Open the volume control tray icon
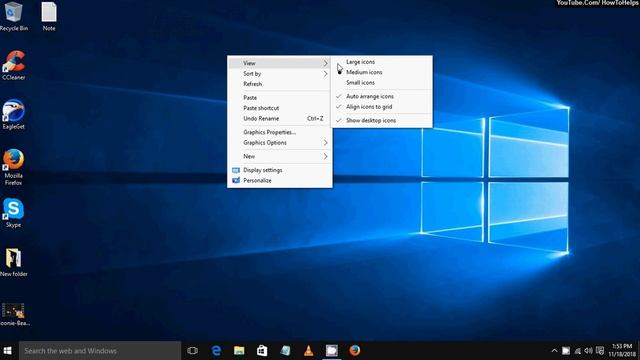Screen dimensions: 640x360 point(588,351)
